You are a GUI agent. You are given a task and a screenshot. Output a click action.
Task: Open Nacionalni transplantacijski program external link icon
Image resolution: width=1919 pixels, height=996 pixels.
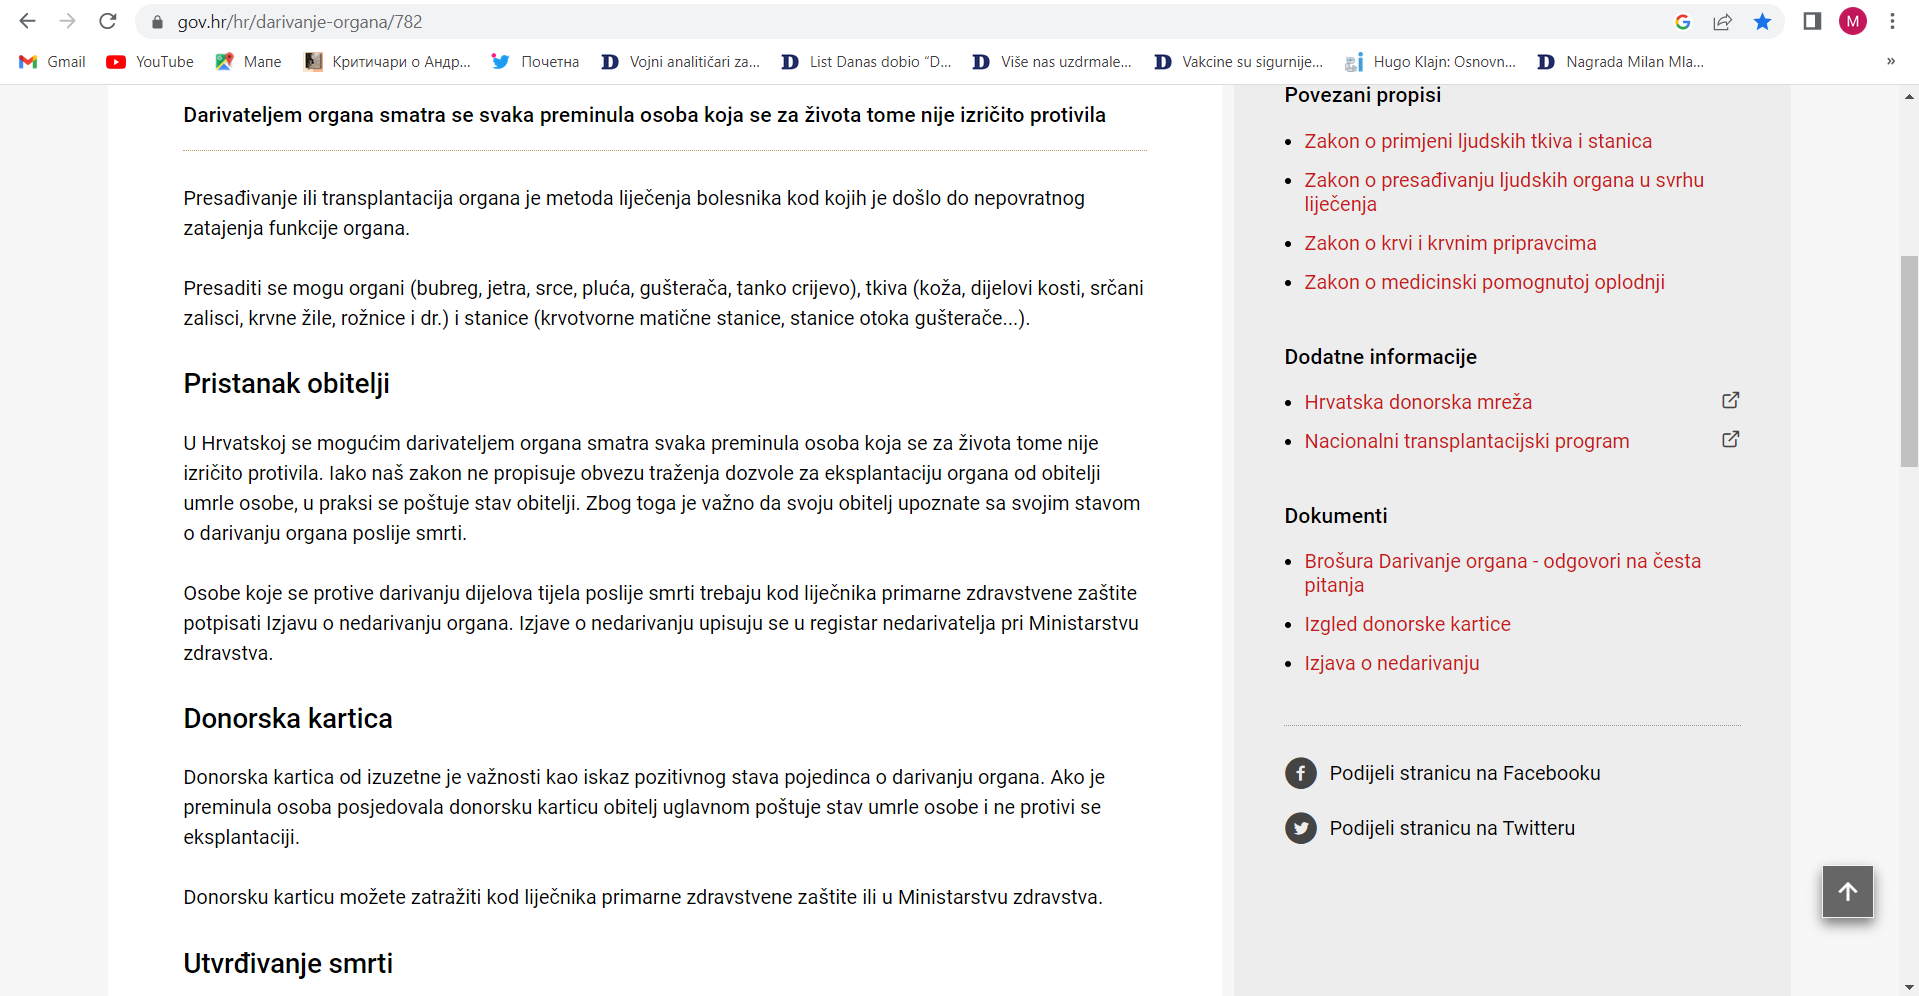tap(1731, 439)
